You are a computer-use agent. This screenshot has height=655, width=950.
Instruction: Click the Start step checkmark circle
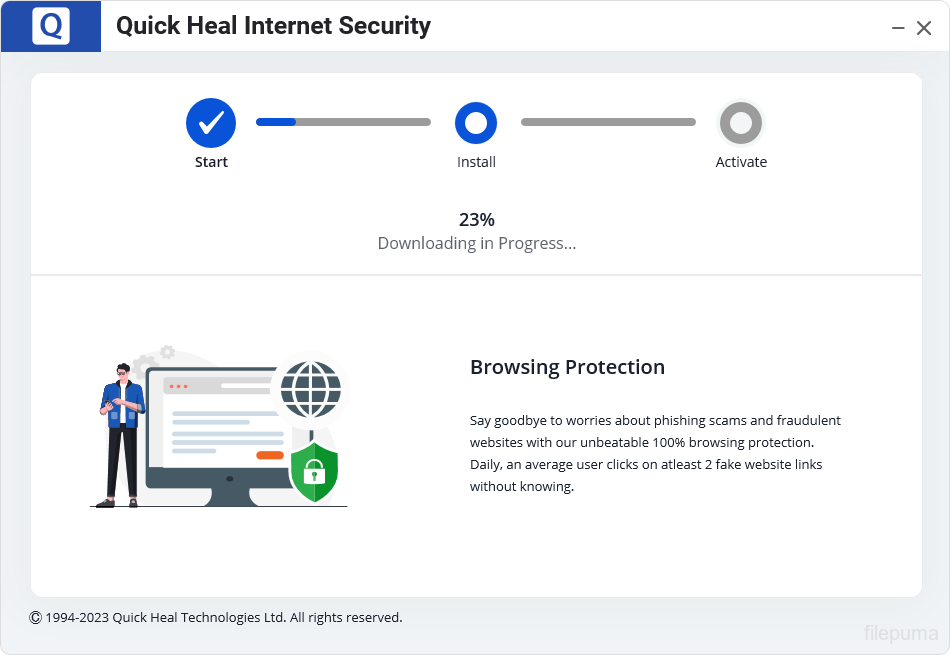click(x=211, y=123)
